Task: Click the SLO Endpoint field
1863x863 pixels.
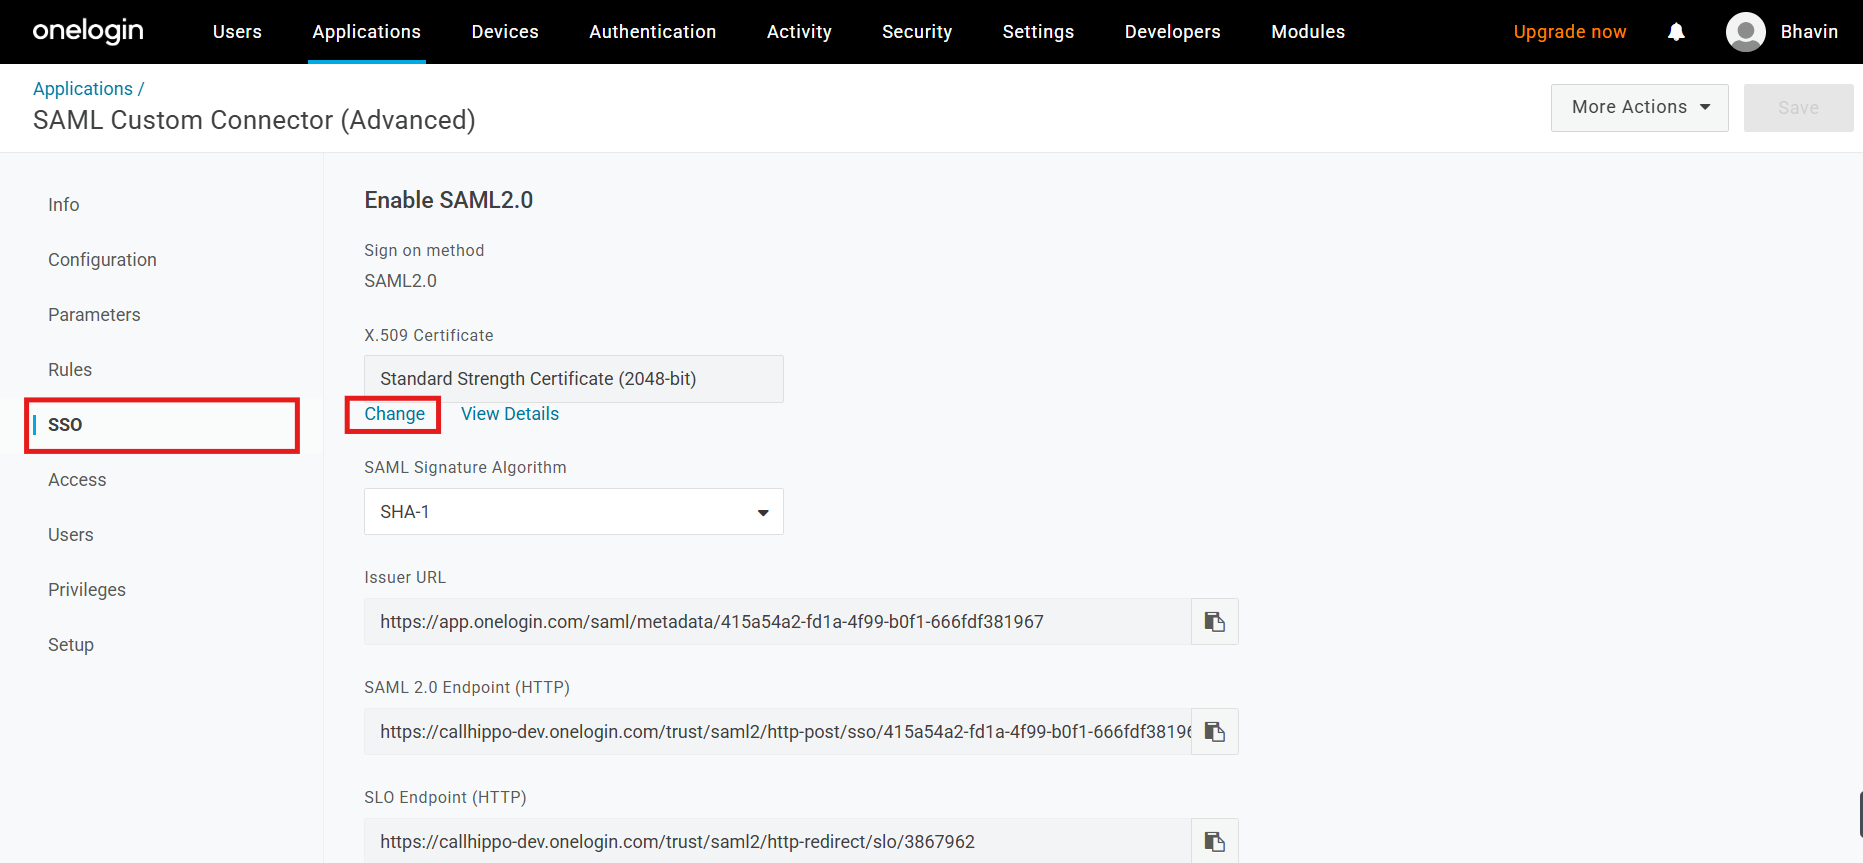Action: coord(777,841)
